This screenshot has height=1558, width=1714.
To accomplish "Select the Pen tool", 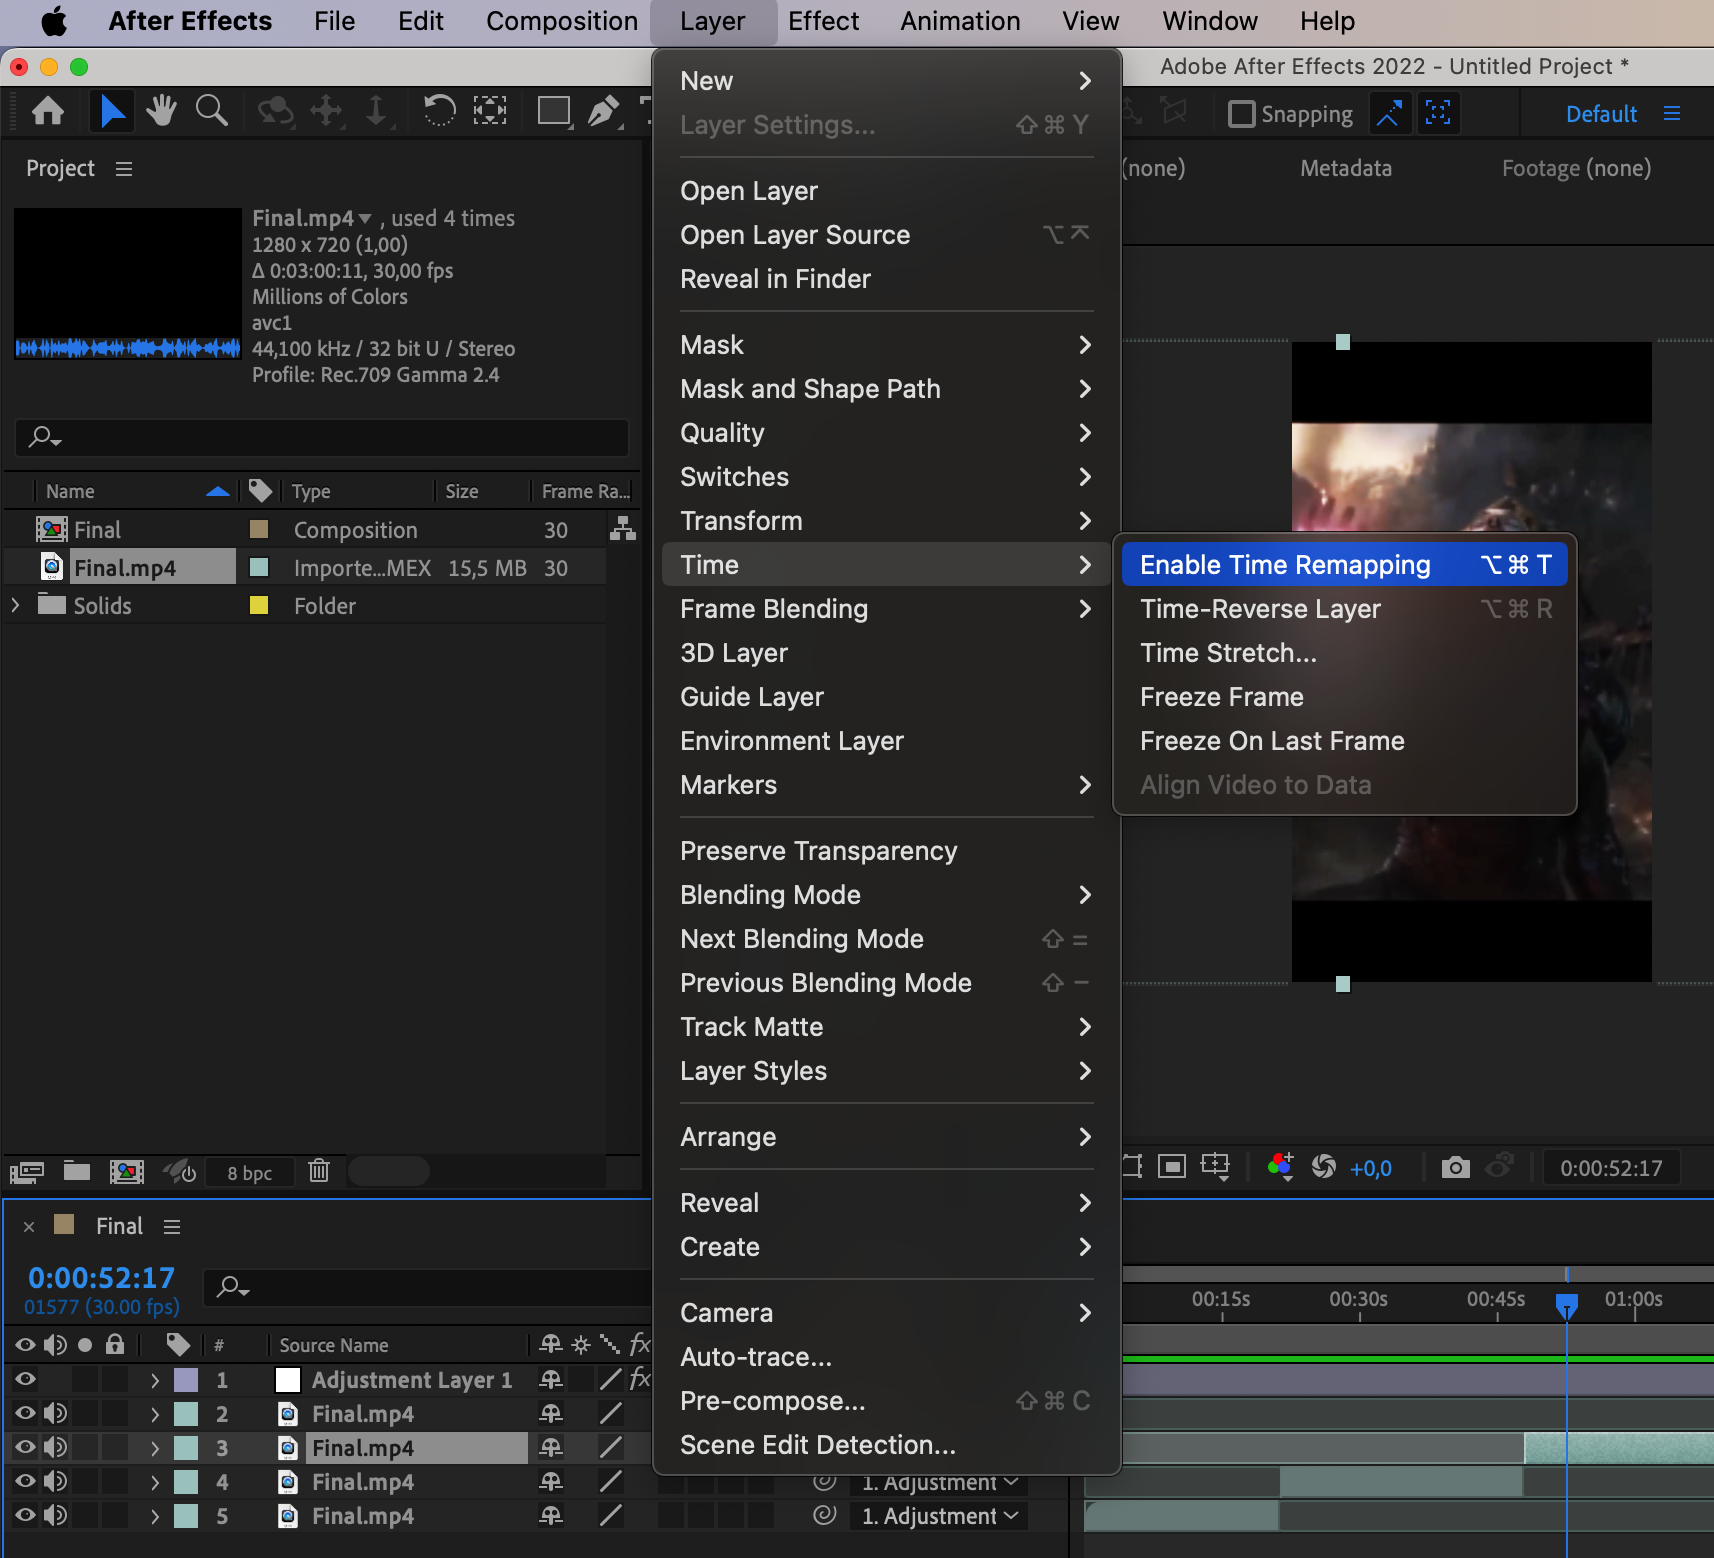I will point(602,111).
